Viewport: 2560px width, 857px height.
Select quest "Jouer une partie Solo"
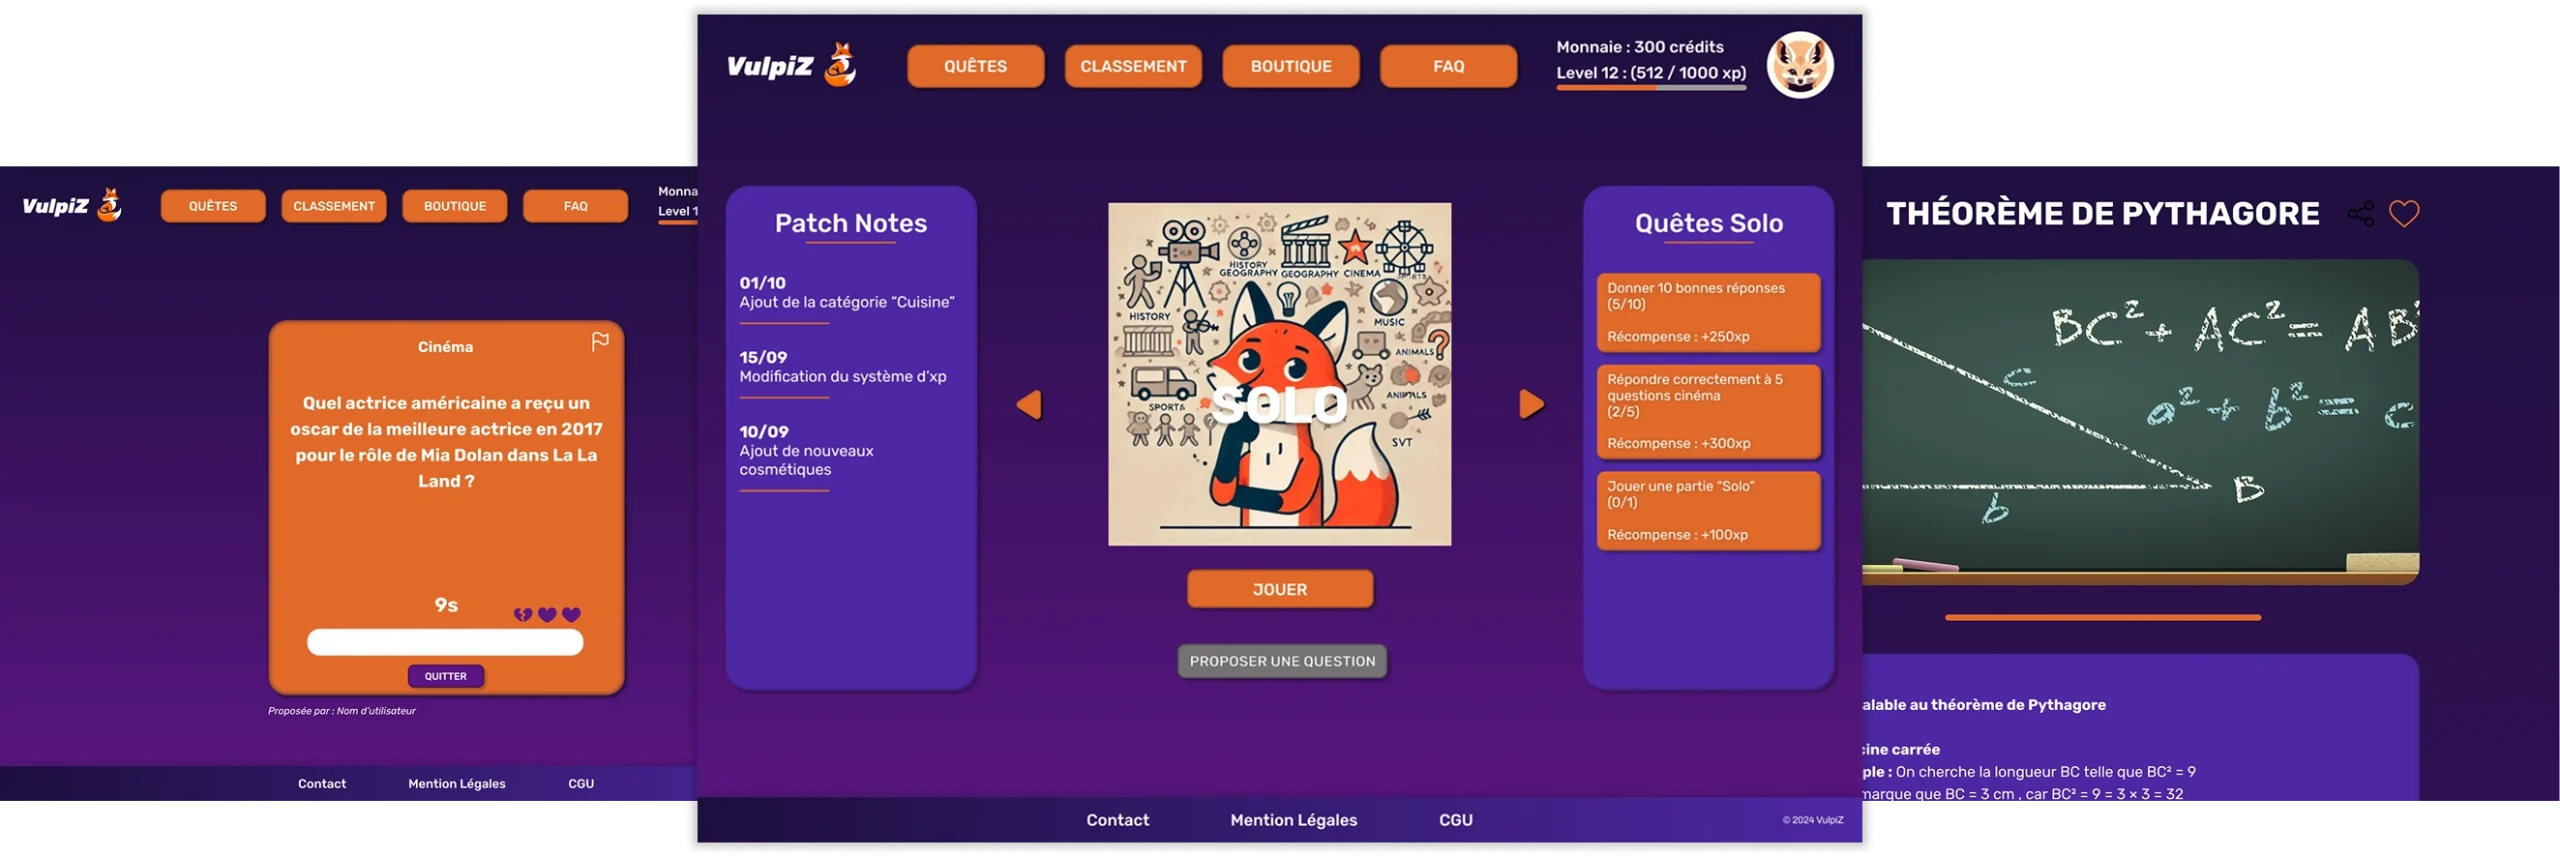[1708, 510]
